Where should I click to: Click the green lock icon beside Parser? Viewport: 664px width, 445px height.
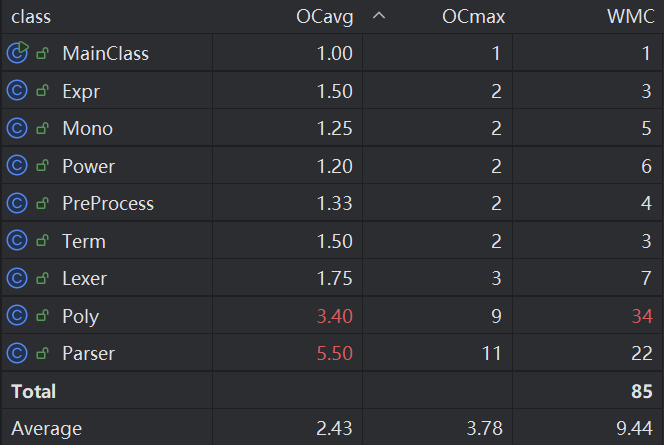[42, 353]
